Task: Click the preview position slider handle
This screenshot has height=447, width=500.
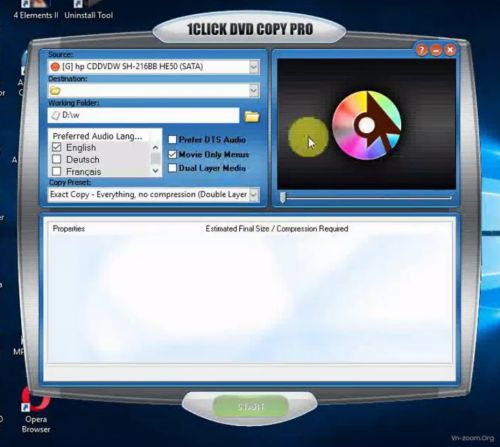Action: [283, 197]
